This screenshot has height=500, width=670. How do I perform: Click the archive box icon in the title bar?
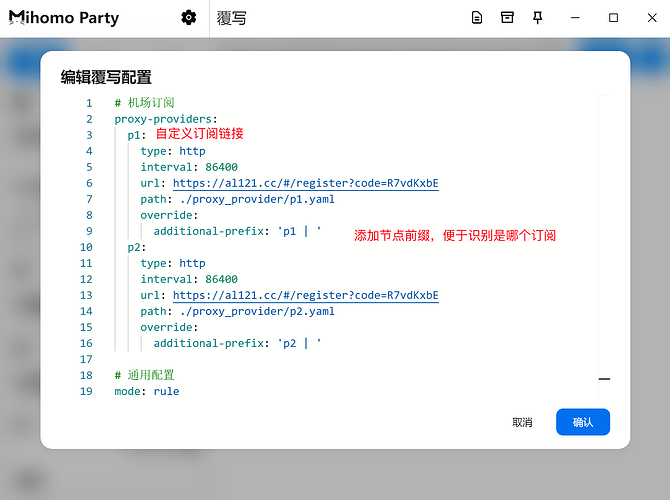(507, 18)
